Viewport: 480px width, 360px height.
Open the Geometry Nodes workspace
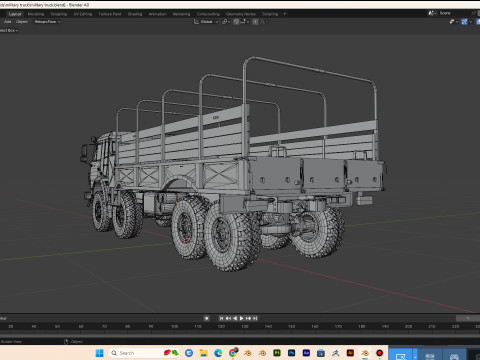pos(241,14)
